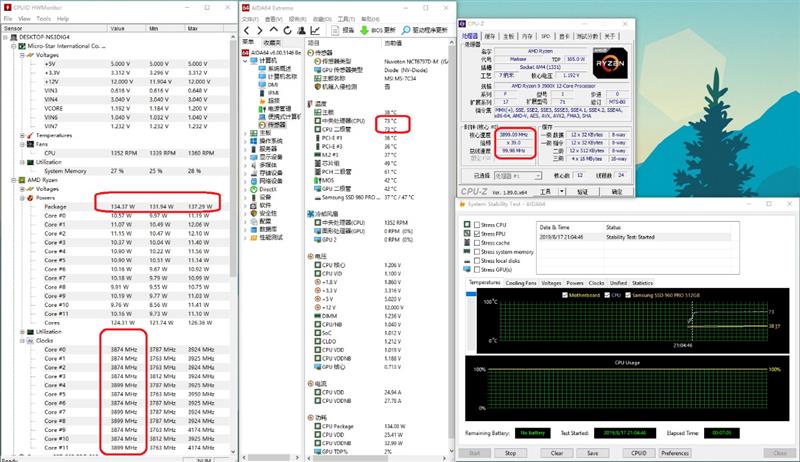Collapse 计算机 node in AIDA64 tree

[246, 61]
